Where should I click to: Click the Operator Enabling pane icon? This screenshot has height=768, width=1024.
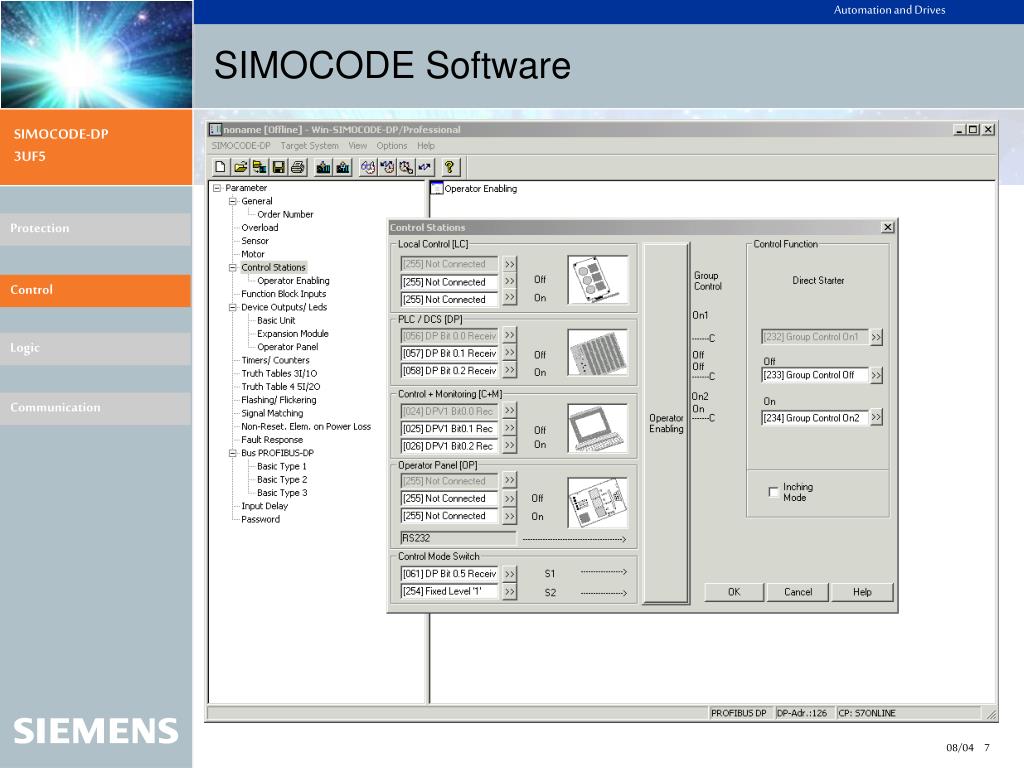[x=436, y=188]
